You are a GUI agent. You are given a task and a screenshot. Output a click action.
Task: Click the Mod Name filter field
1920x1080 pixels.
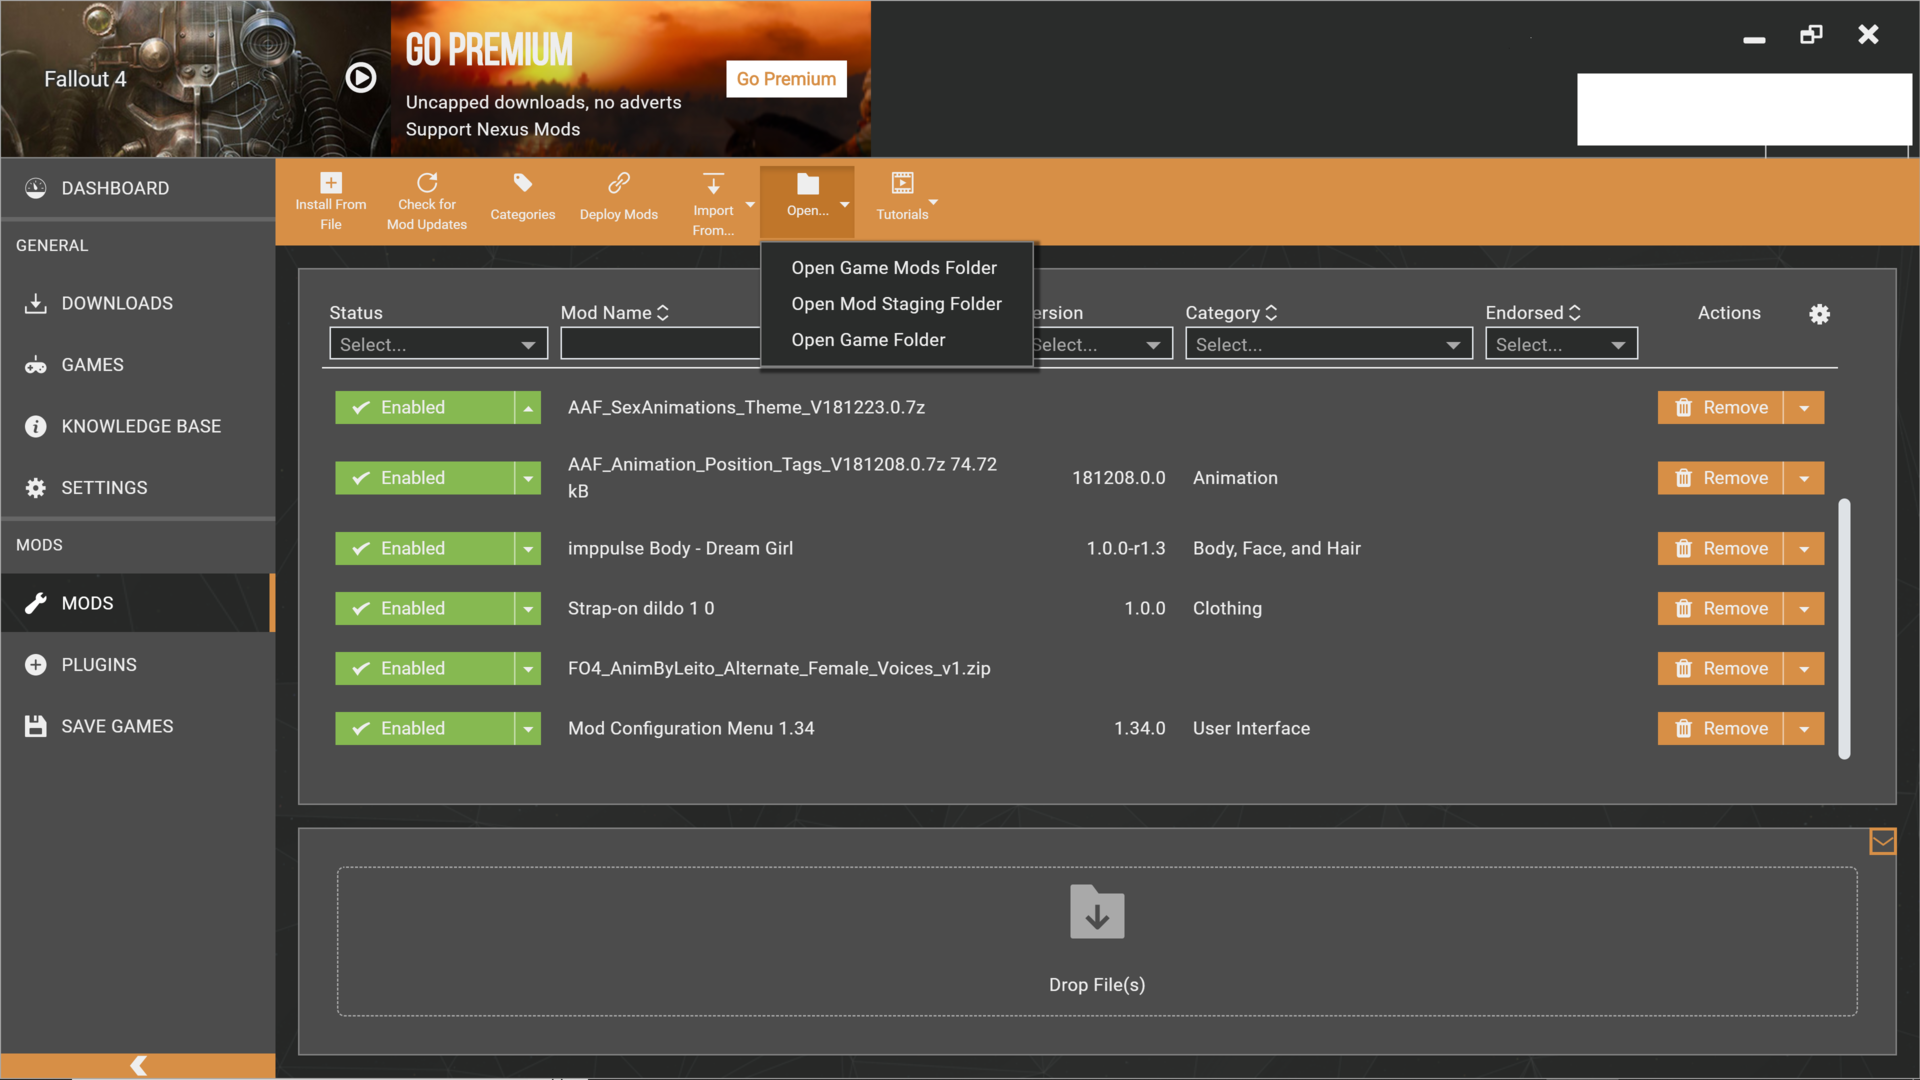pos(660,344)
